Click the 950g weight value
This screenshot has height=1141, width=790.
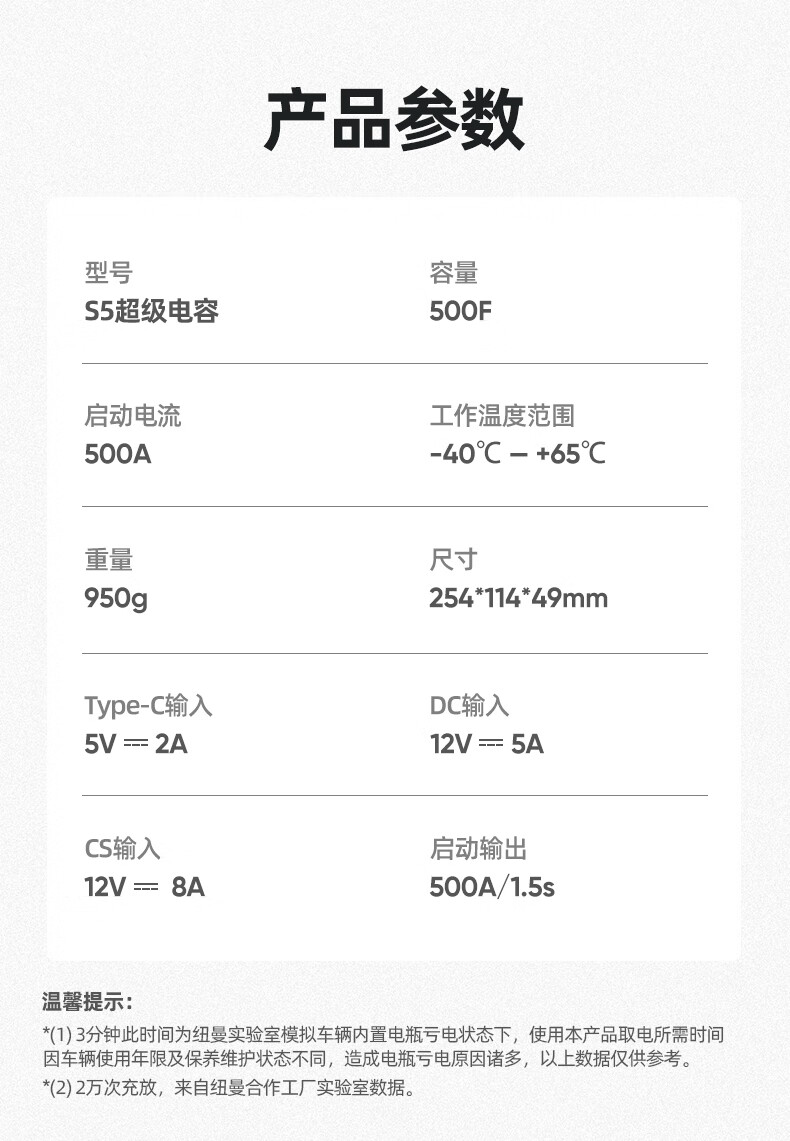tap(116, 599)
